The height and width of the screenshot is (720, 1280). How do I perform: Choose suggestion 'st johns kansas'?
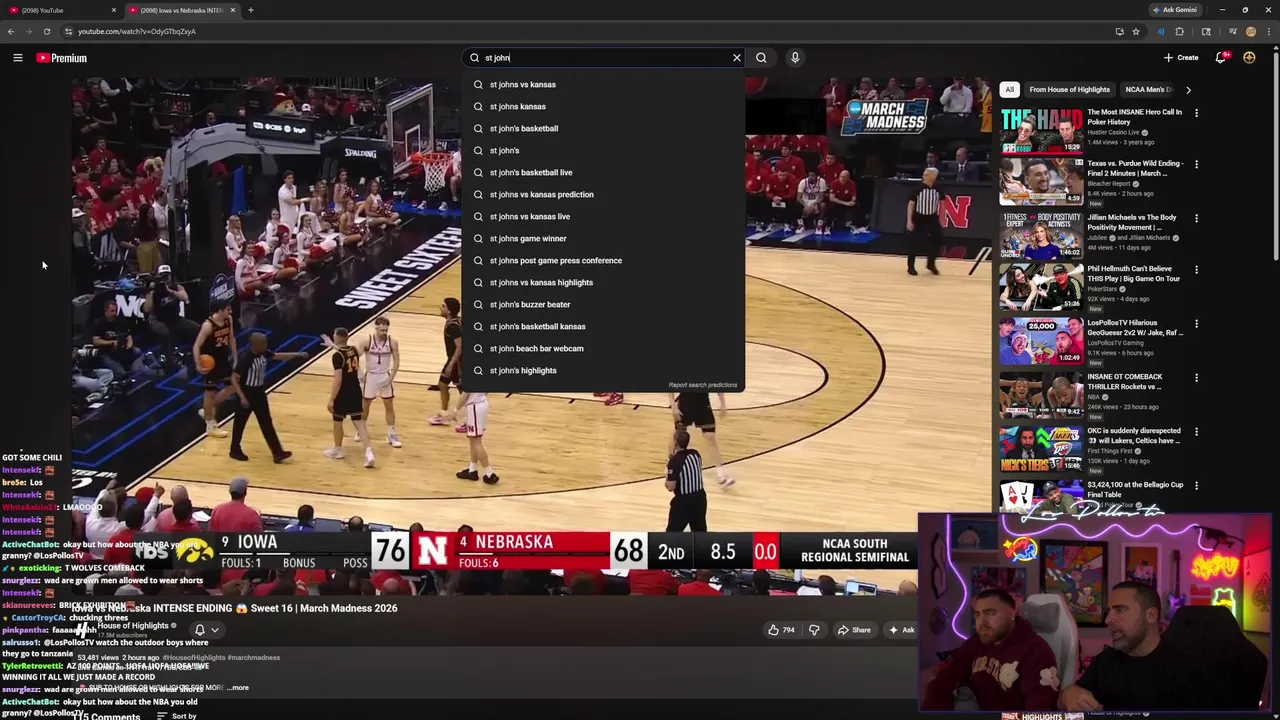pos(604,106)
